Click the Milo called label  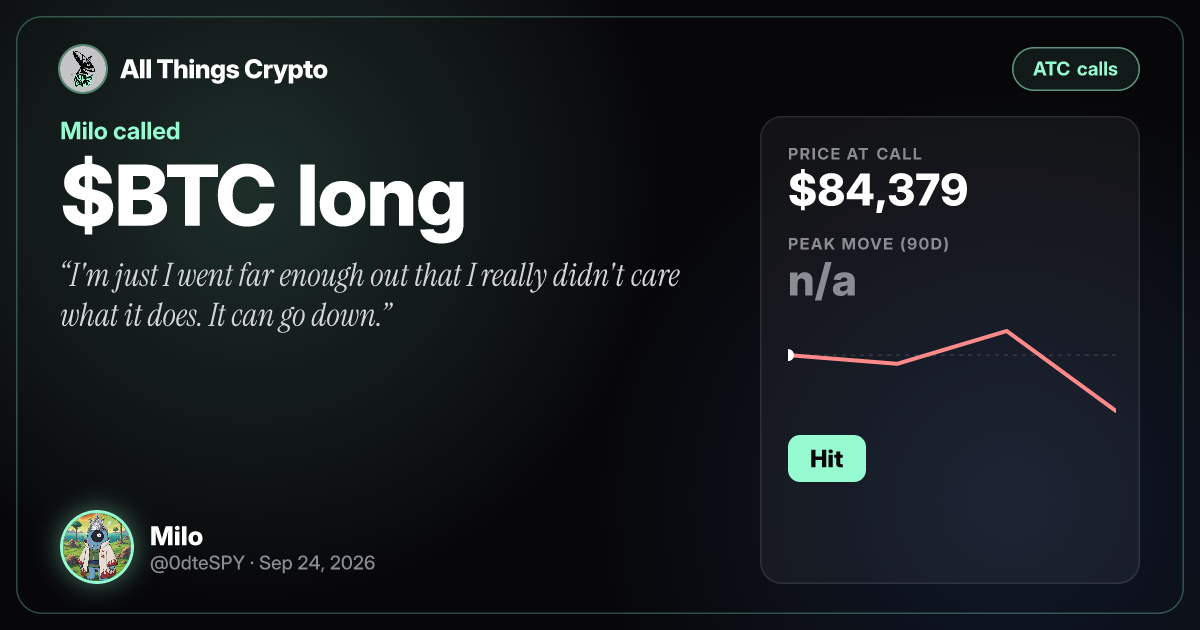(x=120, y=130)
